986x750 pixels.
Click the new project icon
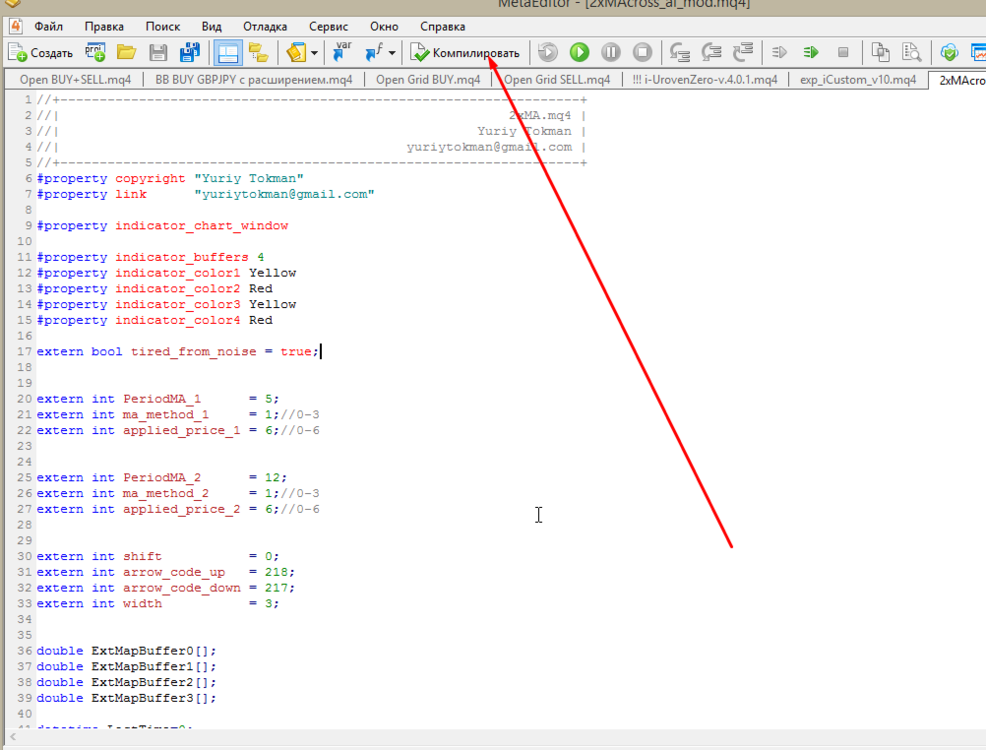point(95,53)
